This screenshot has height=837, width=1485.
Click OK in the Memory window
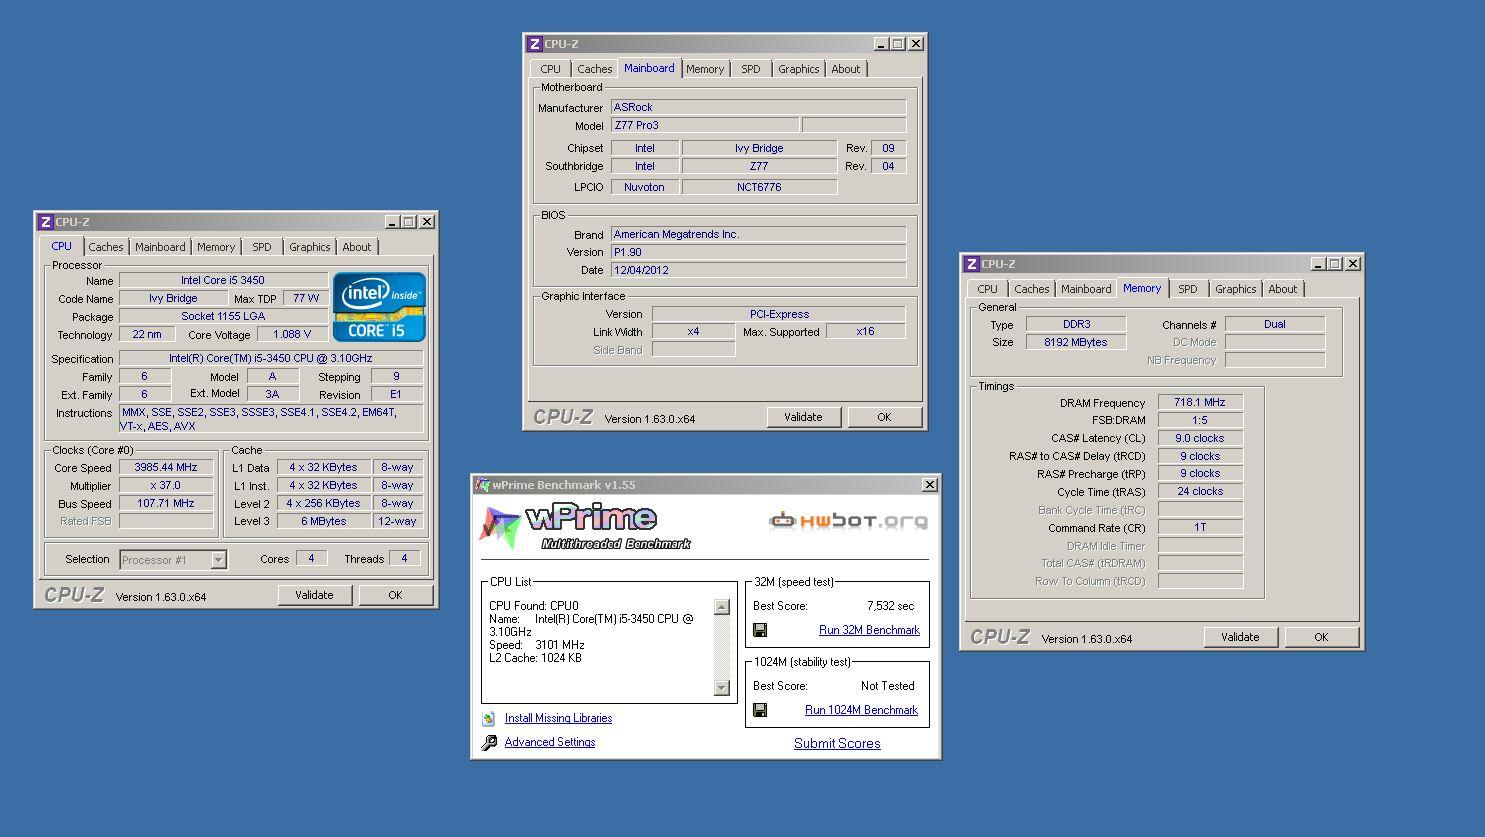tap(1321, 637)
